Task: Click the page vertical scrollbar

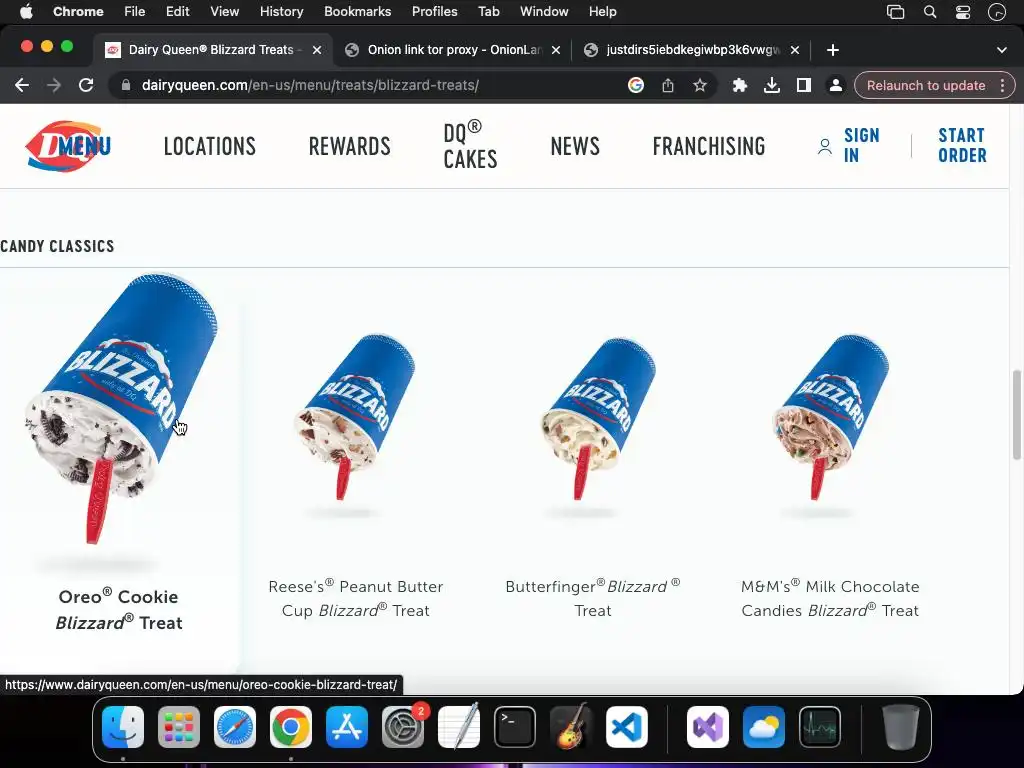Action: point(1016,415)
